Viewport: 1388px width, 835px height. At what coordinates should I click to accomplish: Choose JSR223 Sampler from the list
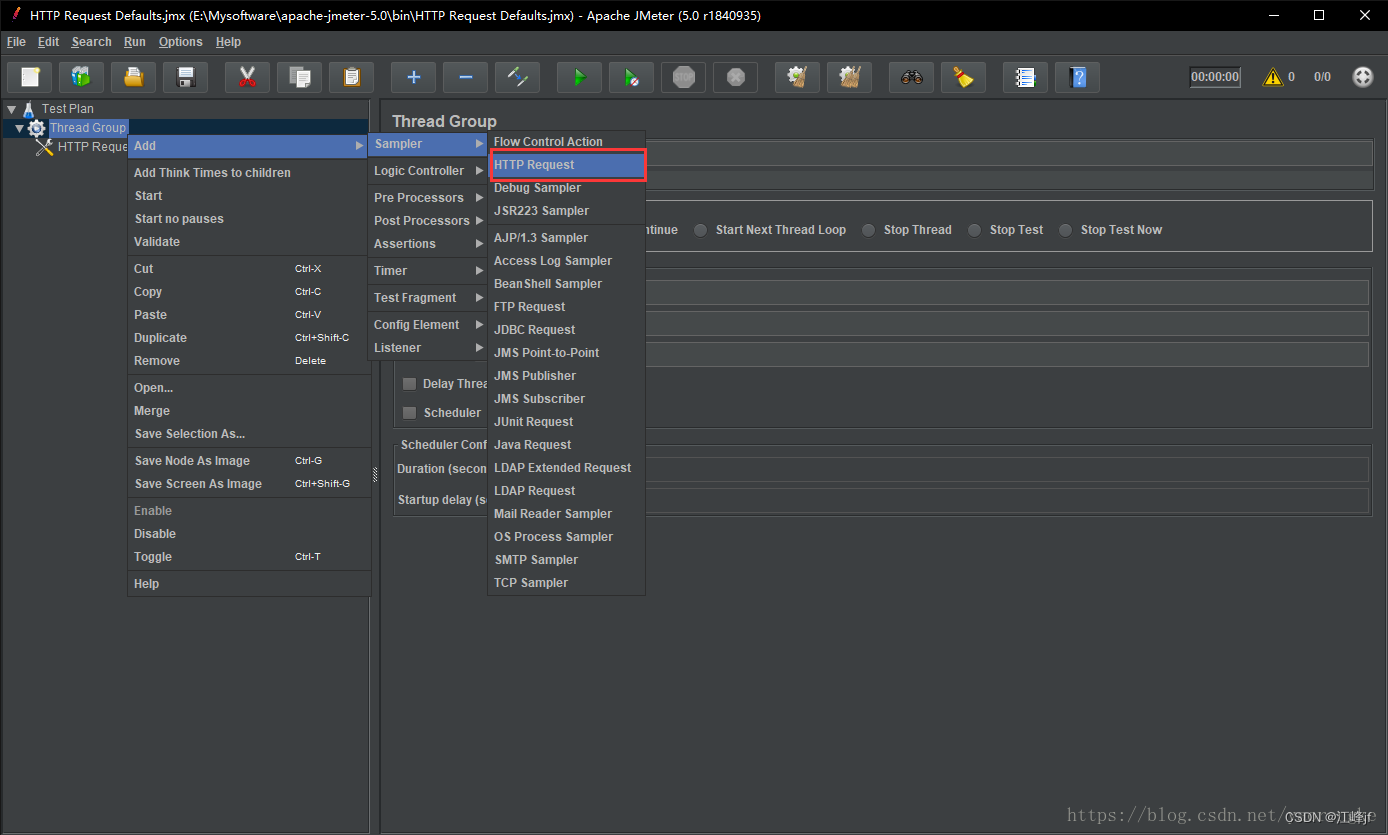[x=567, y=211]
